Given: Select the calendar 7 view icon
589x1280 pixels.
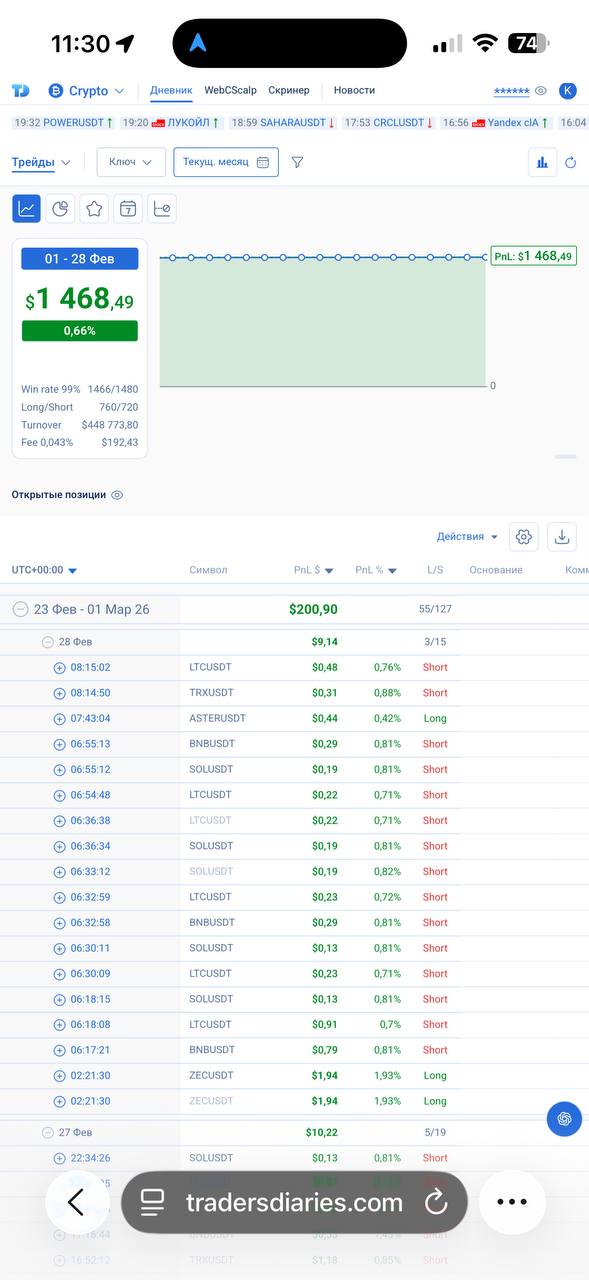Looking at the screenshot, I should (128, 208).
